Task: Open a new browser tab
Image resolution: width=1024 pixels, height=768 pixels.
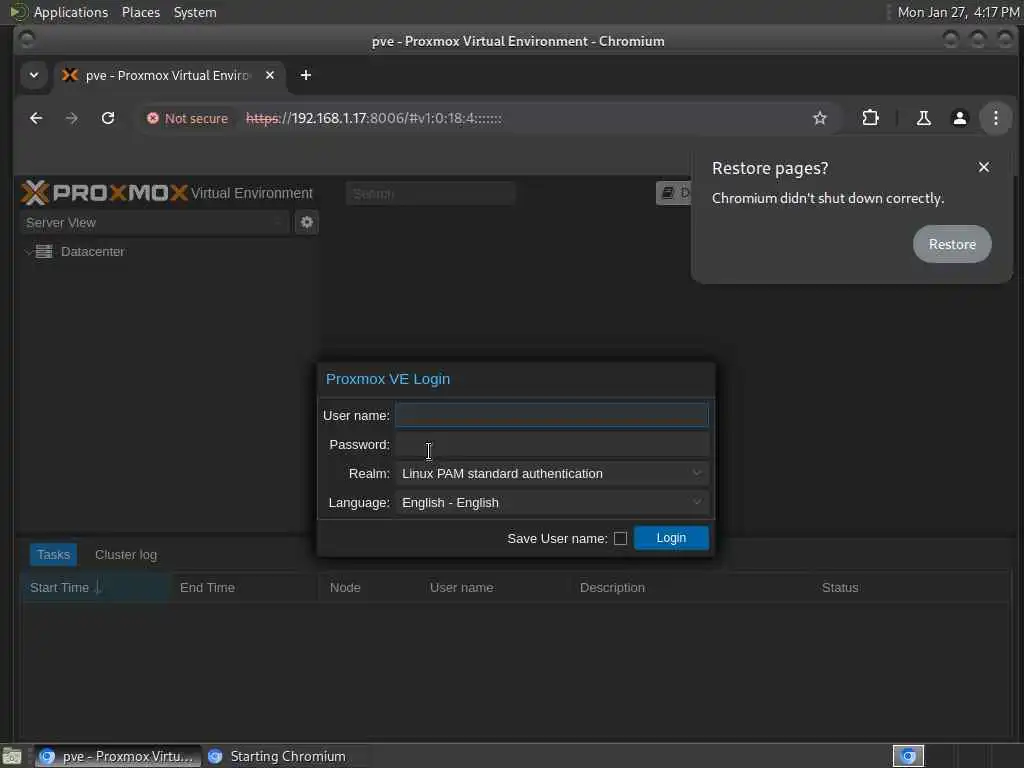Action: click(306, 75)
